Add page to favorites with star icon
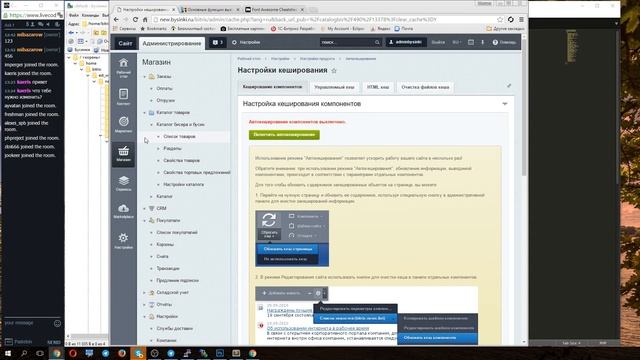The image size is (640, 360). tap(334, 71)
